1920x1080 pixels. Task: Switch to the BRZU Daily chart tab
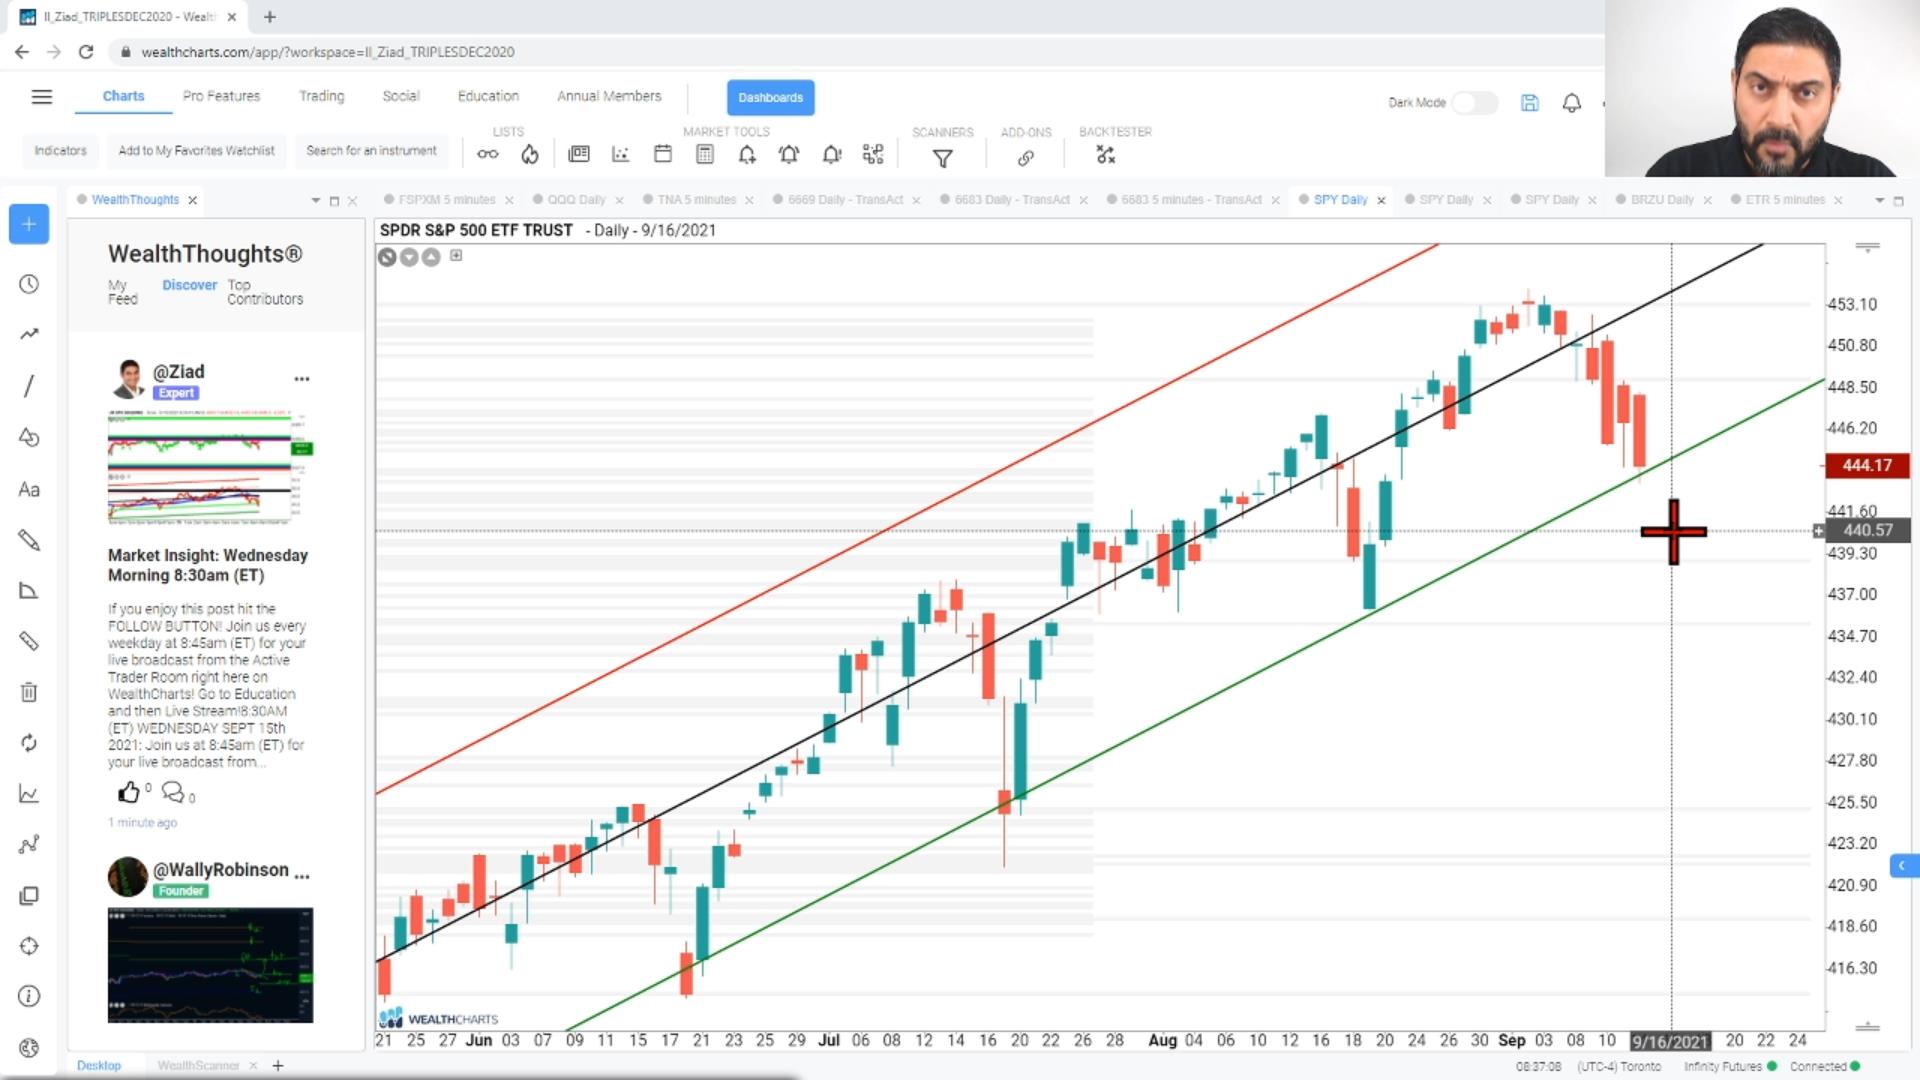pyautogui.click(x=1662, y=200)
